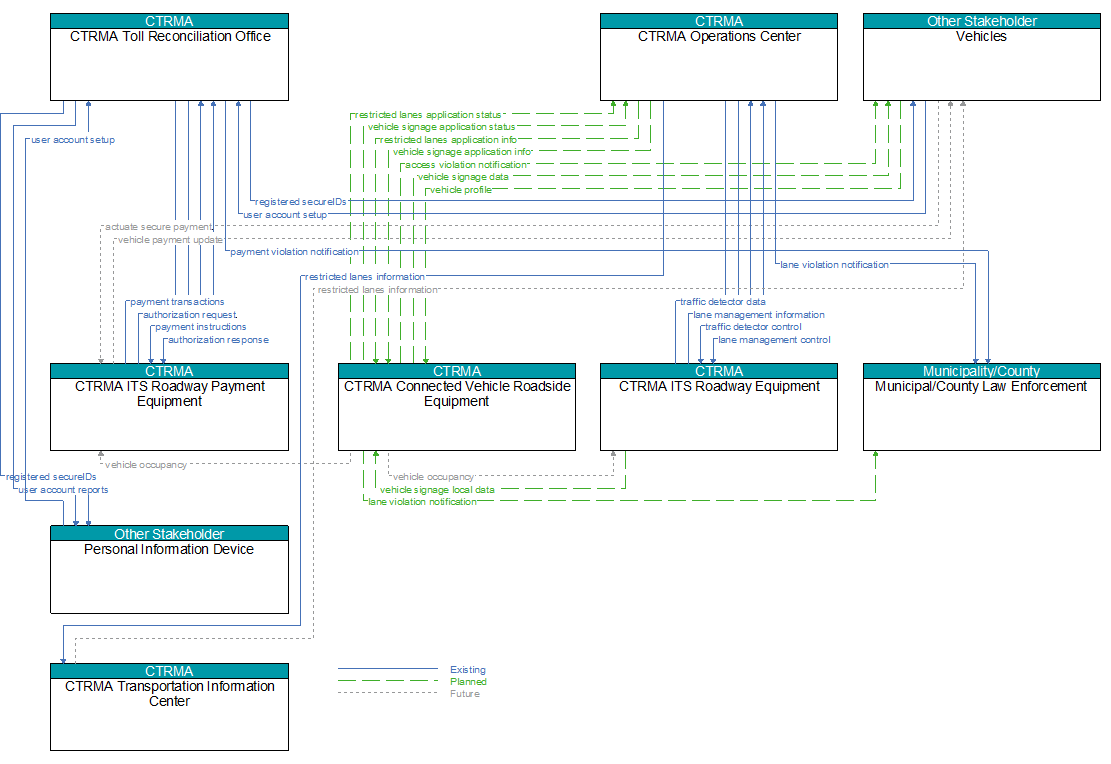Select the CTRMA ITS Roadway Payment Equipment box
1111x764 pixels.
coord(169,407)
